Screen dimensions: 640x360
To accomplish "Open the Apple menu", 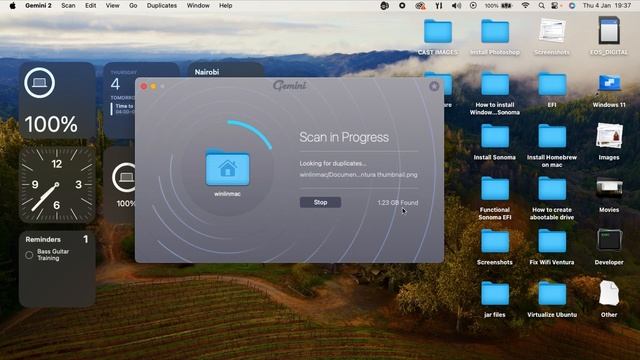I will [12, 5].
